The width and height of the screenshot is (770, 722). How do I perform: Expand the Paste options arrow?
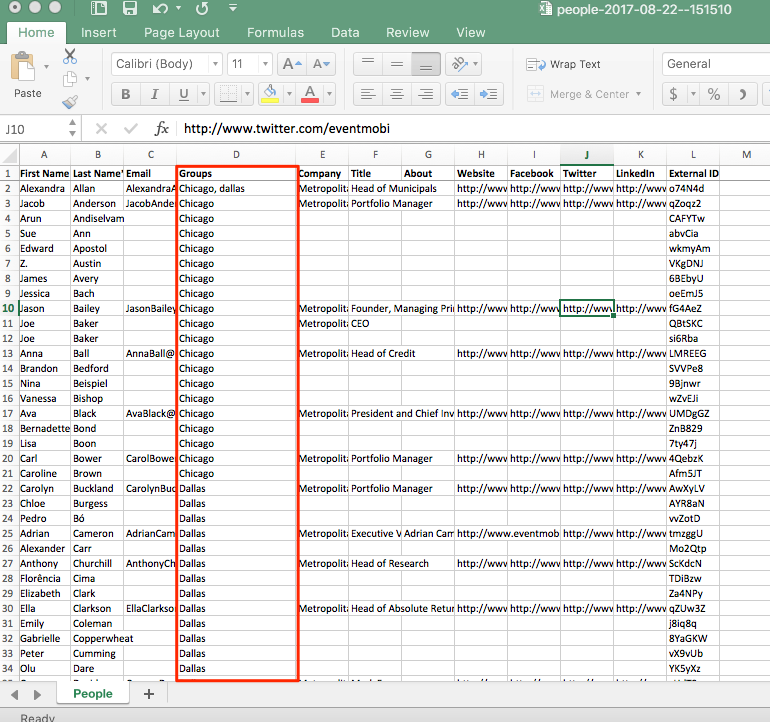click(x=47, y=66)
